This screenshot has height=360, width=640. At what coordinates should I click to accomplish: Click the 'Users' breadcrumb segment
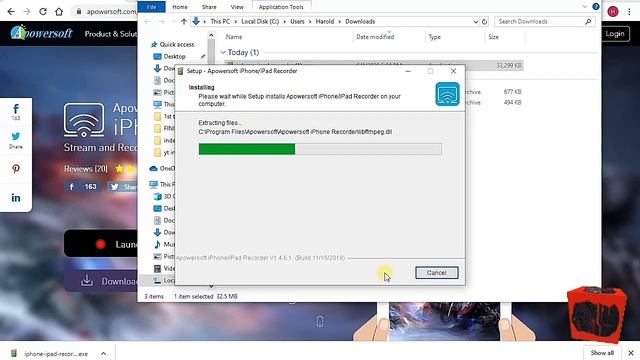pos(297,22)
